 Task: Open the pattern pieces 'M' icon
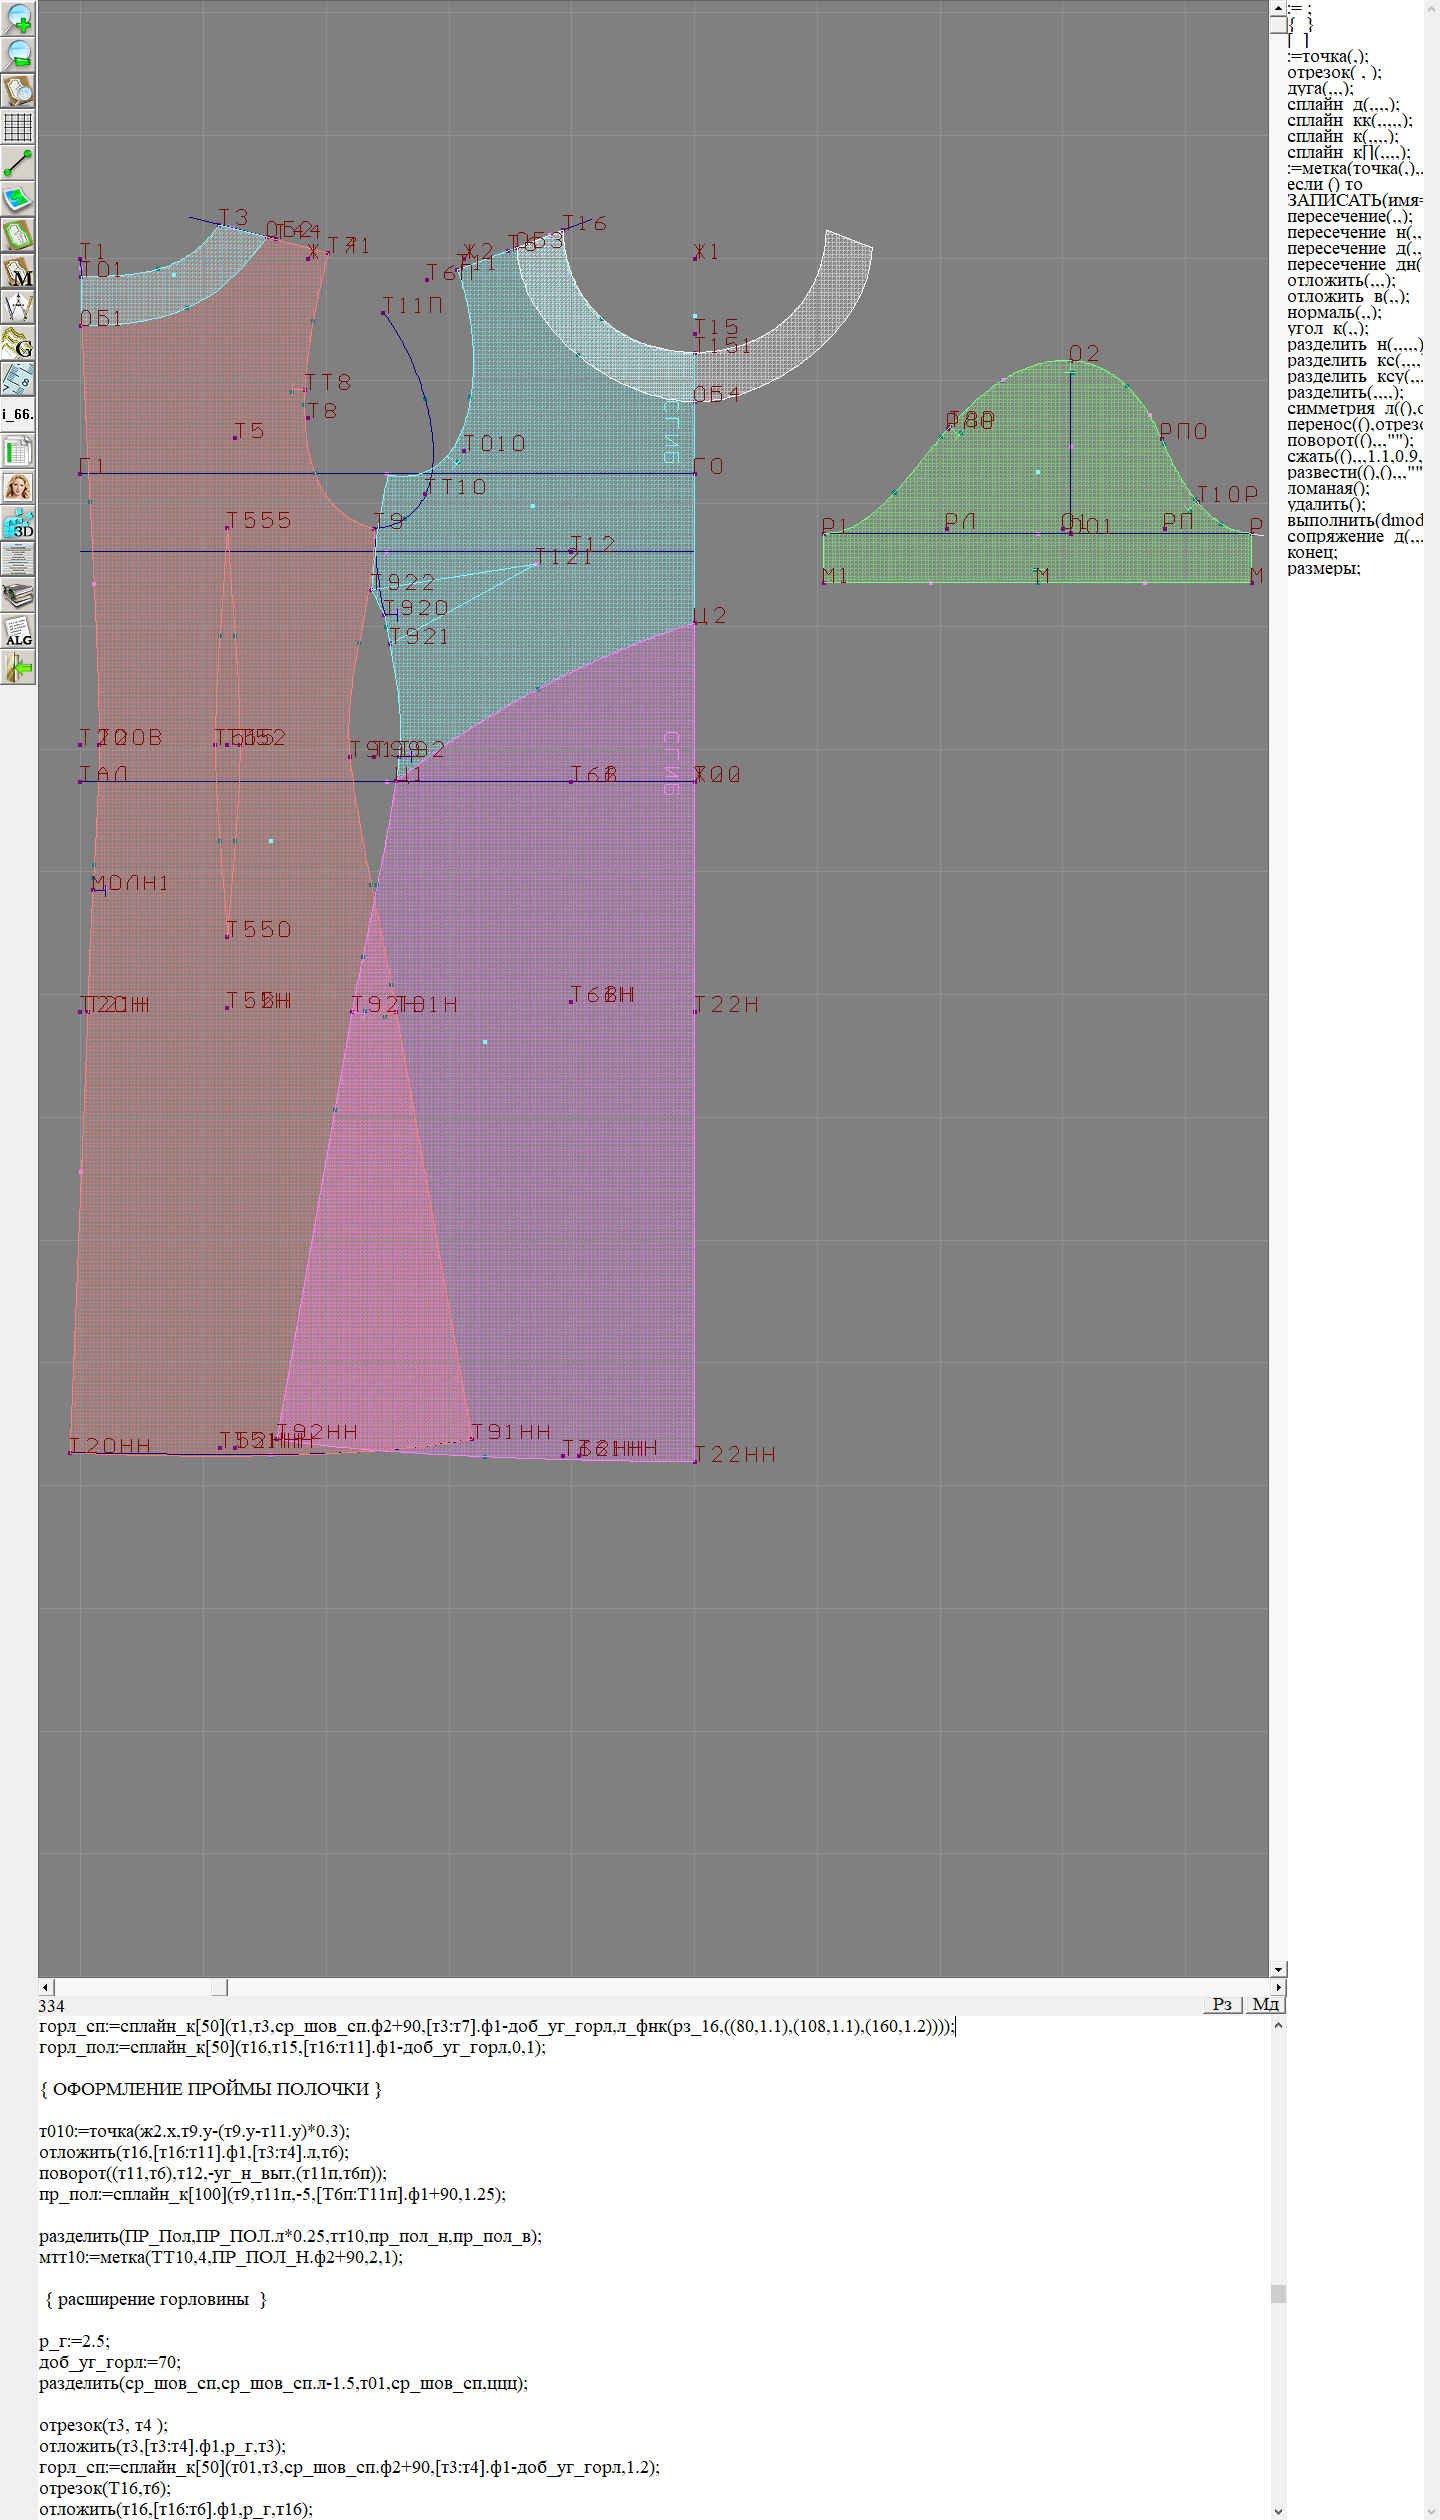(18, 271)
